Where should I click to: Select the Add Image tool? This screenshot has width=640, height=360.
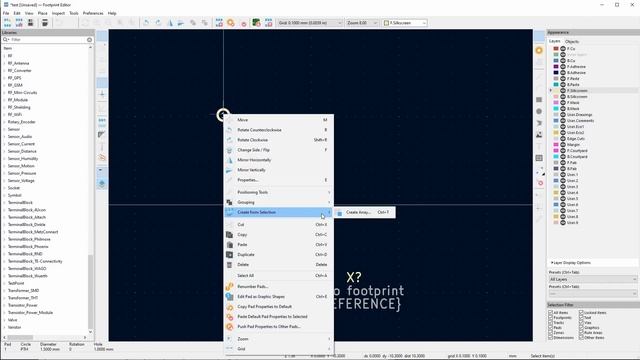(539, 135)
